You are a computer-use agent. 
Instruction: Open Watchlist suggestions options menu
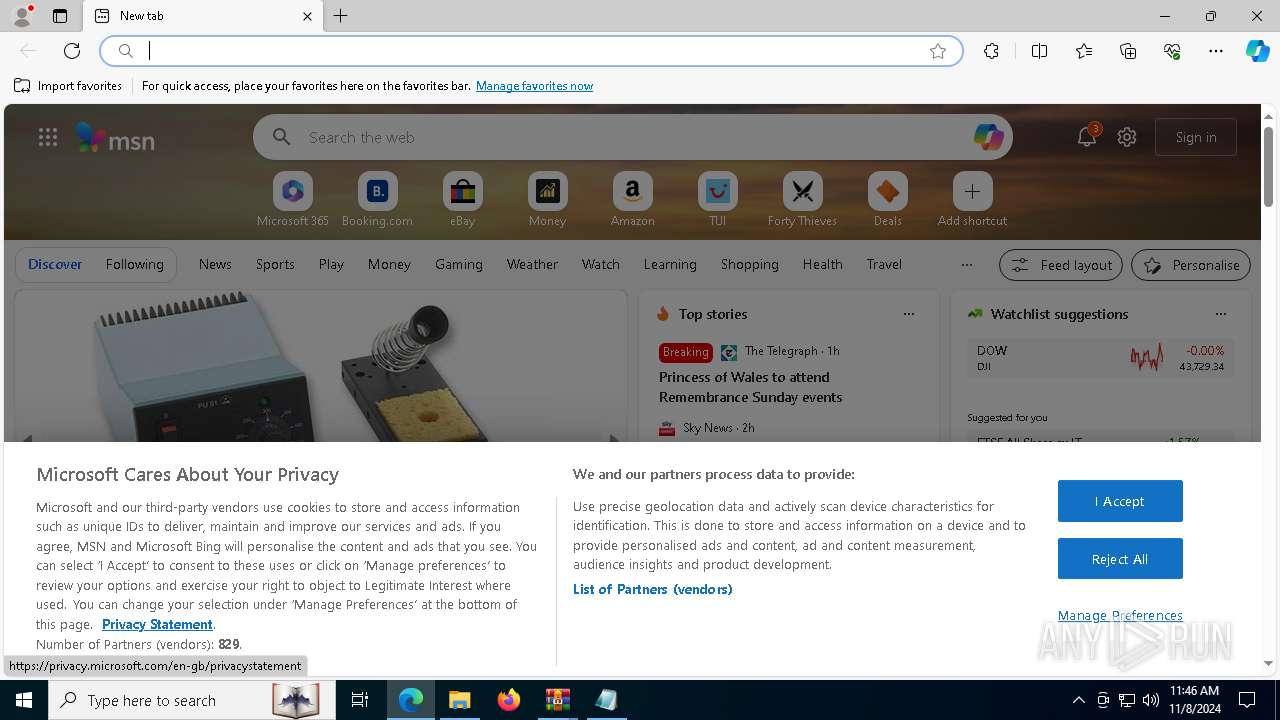coord(1220,314)
